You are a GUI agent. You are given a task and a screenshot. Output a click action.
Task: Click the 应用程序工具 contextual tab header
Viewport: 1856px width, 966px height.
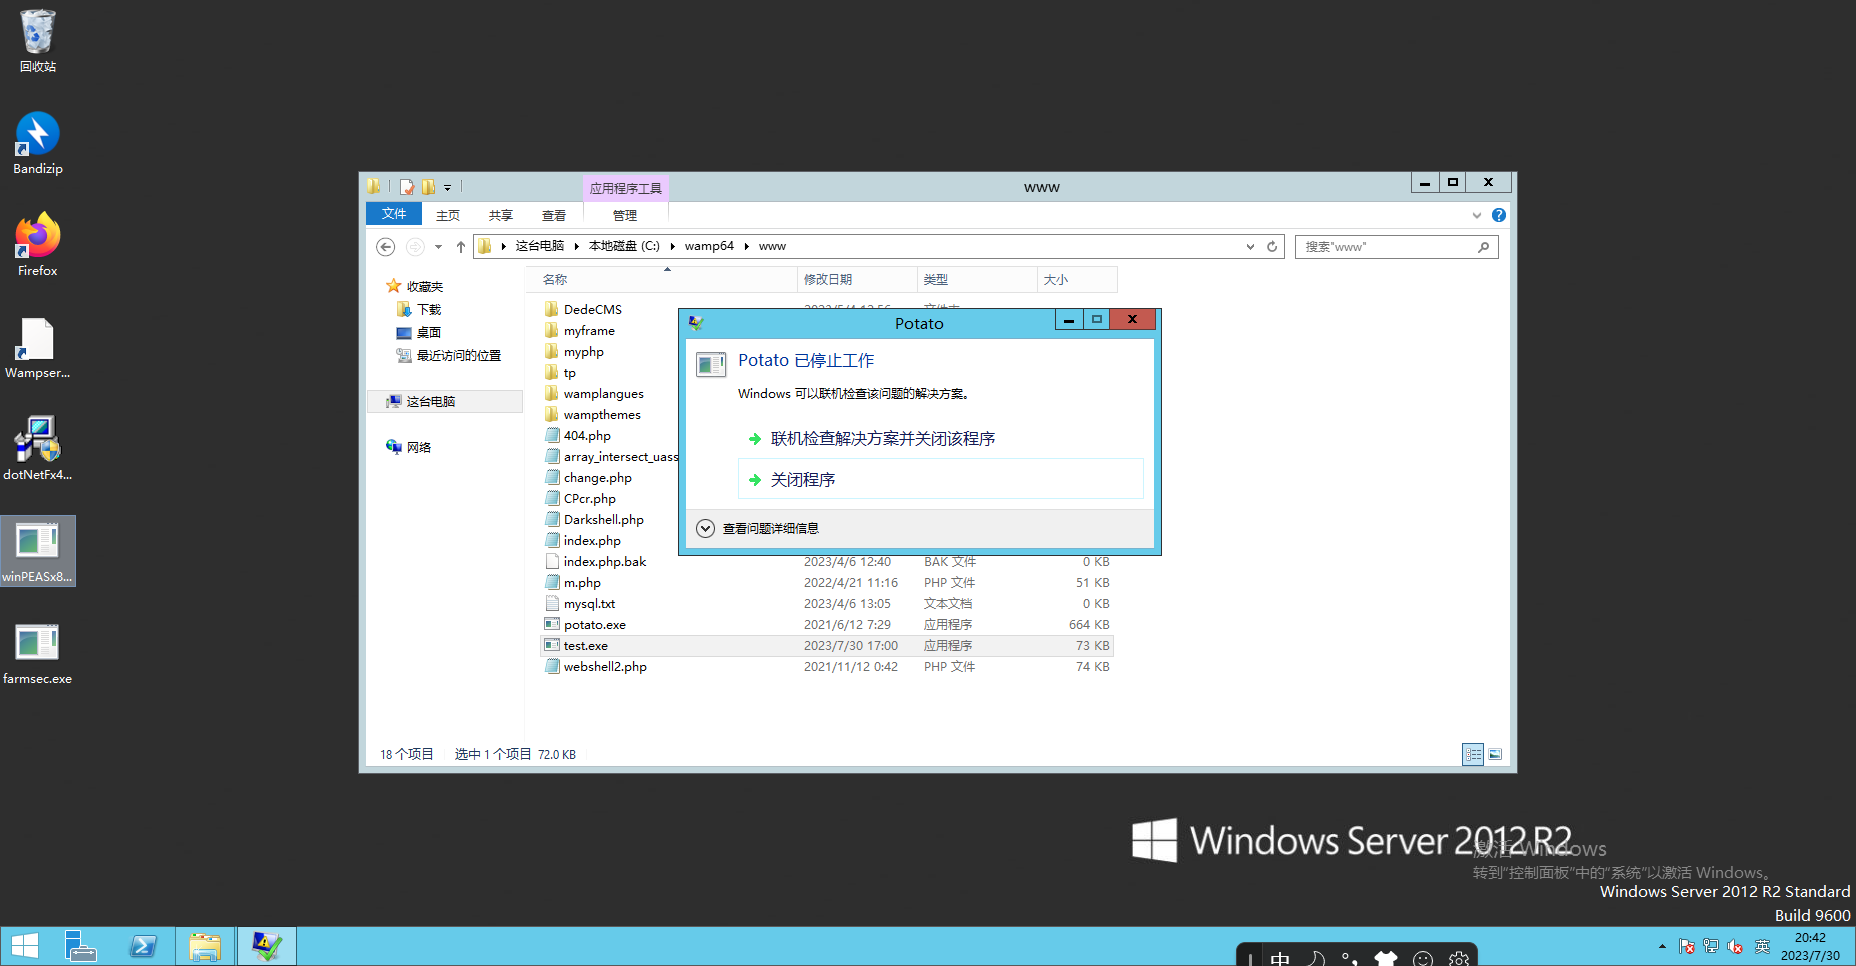pos(625,188)
